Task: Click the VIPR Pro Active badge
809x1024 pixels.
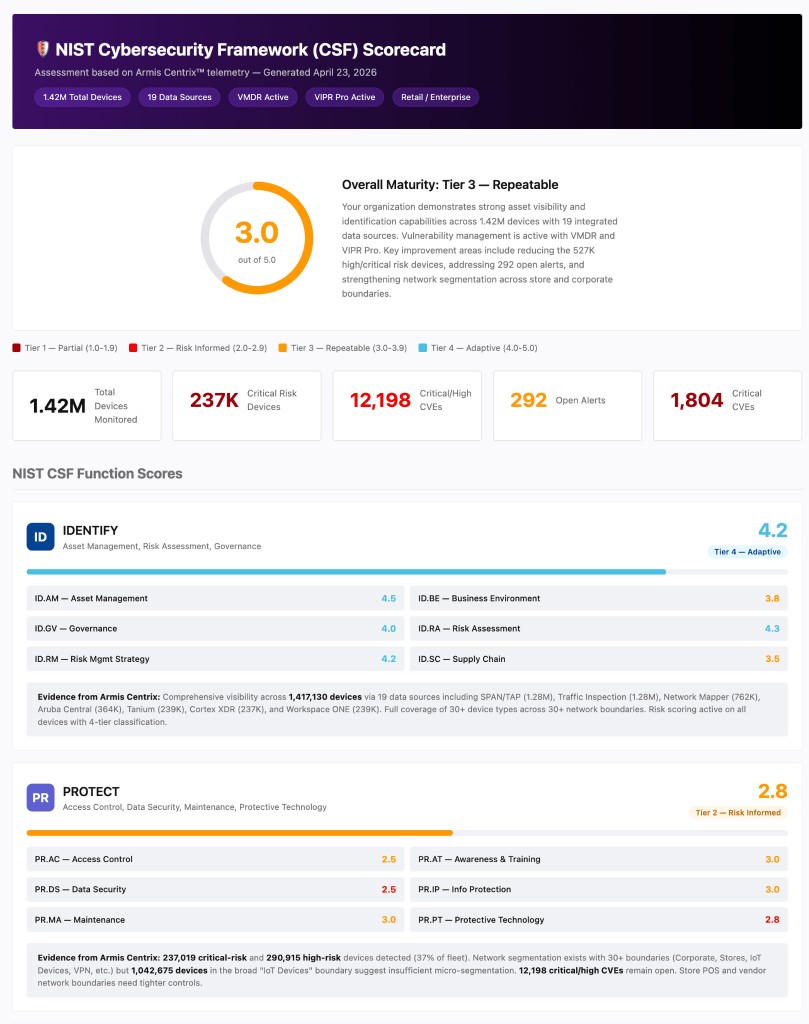Action: coord(345,97)
